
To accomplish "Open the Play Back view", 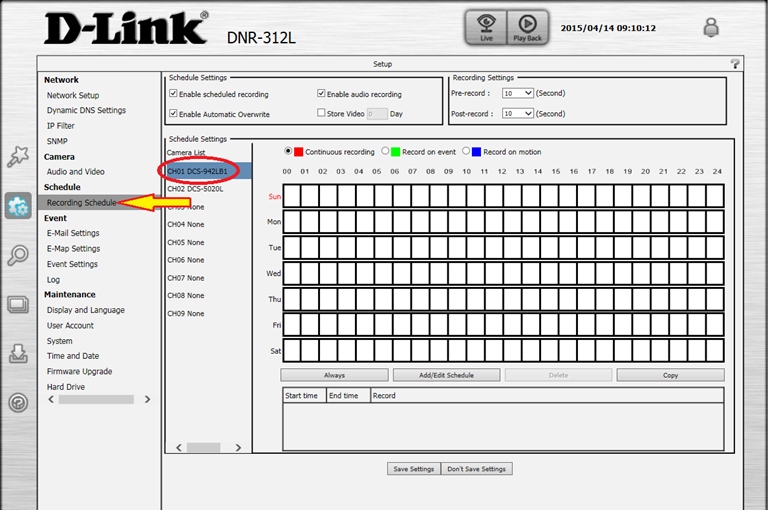I will [x=527, y=27].
